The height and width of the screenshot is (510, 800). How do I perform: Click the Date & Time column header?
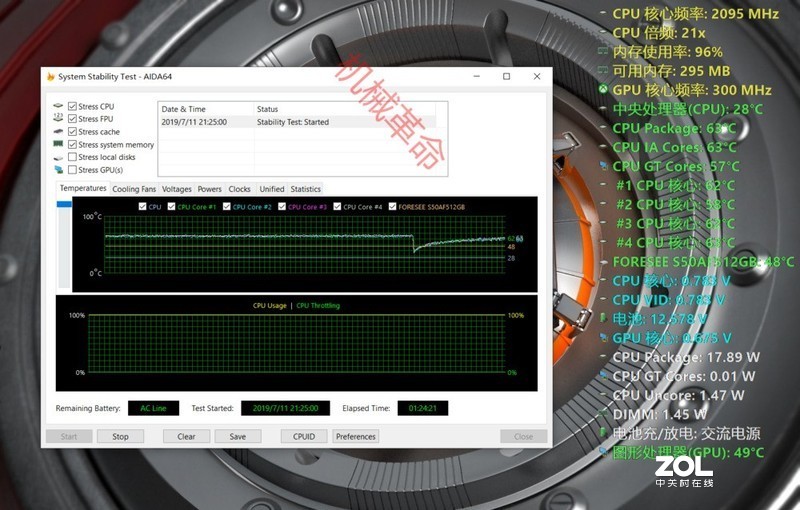coord(206,109)
